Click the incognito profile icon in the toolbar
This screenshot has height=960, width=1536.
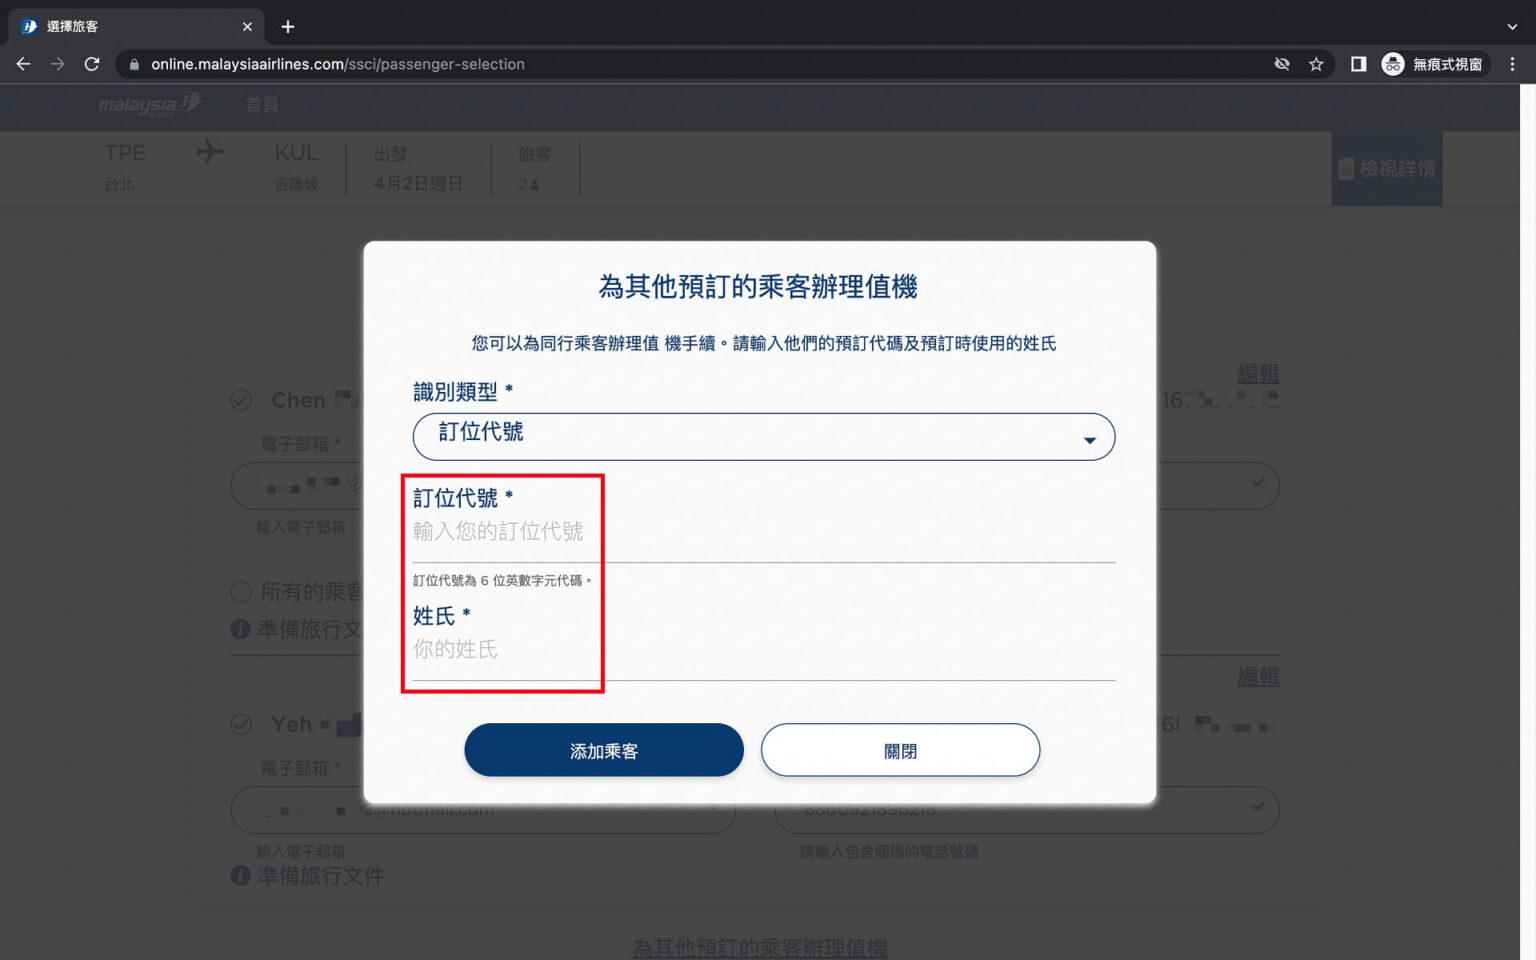point(1392,63)
